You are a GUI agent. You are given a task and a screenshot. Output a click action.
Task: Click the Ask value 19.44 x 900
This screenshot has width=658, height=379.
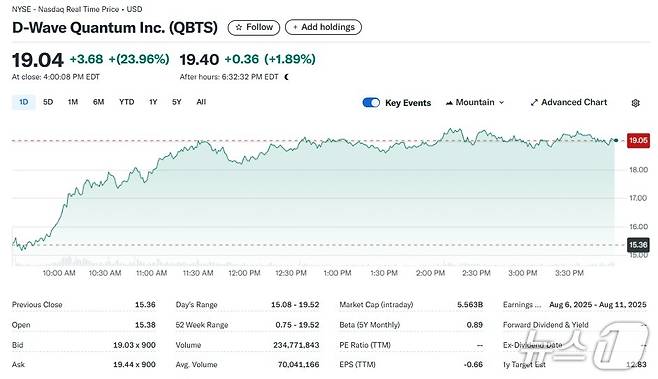point(134,364)
